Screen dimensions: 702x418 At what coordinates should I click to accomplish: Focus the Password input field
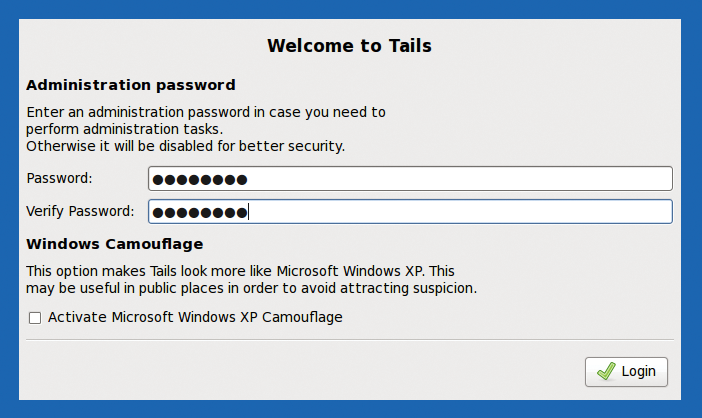point(450,179)
